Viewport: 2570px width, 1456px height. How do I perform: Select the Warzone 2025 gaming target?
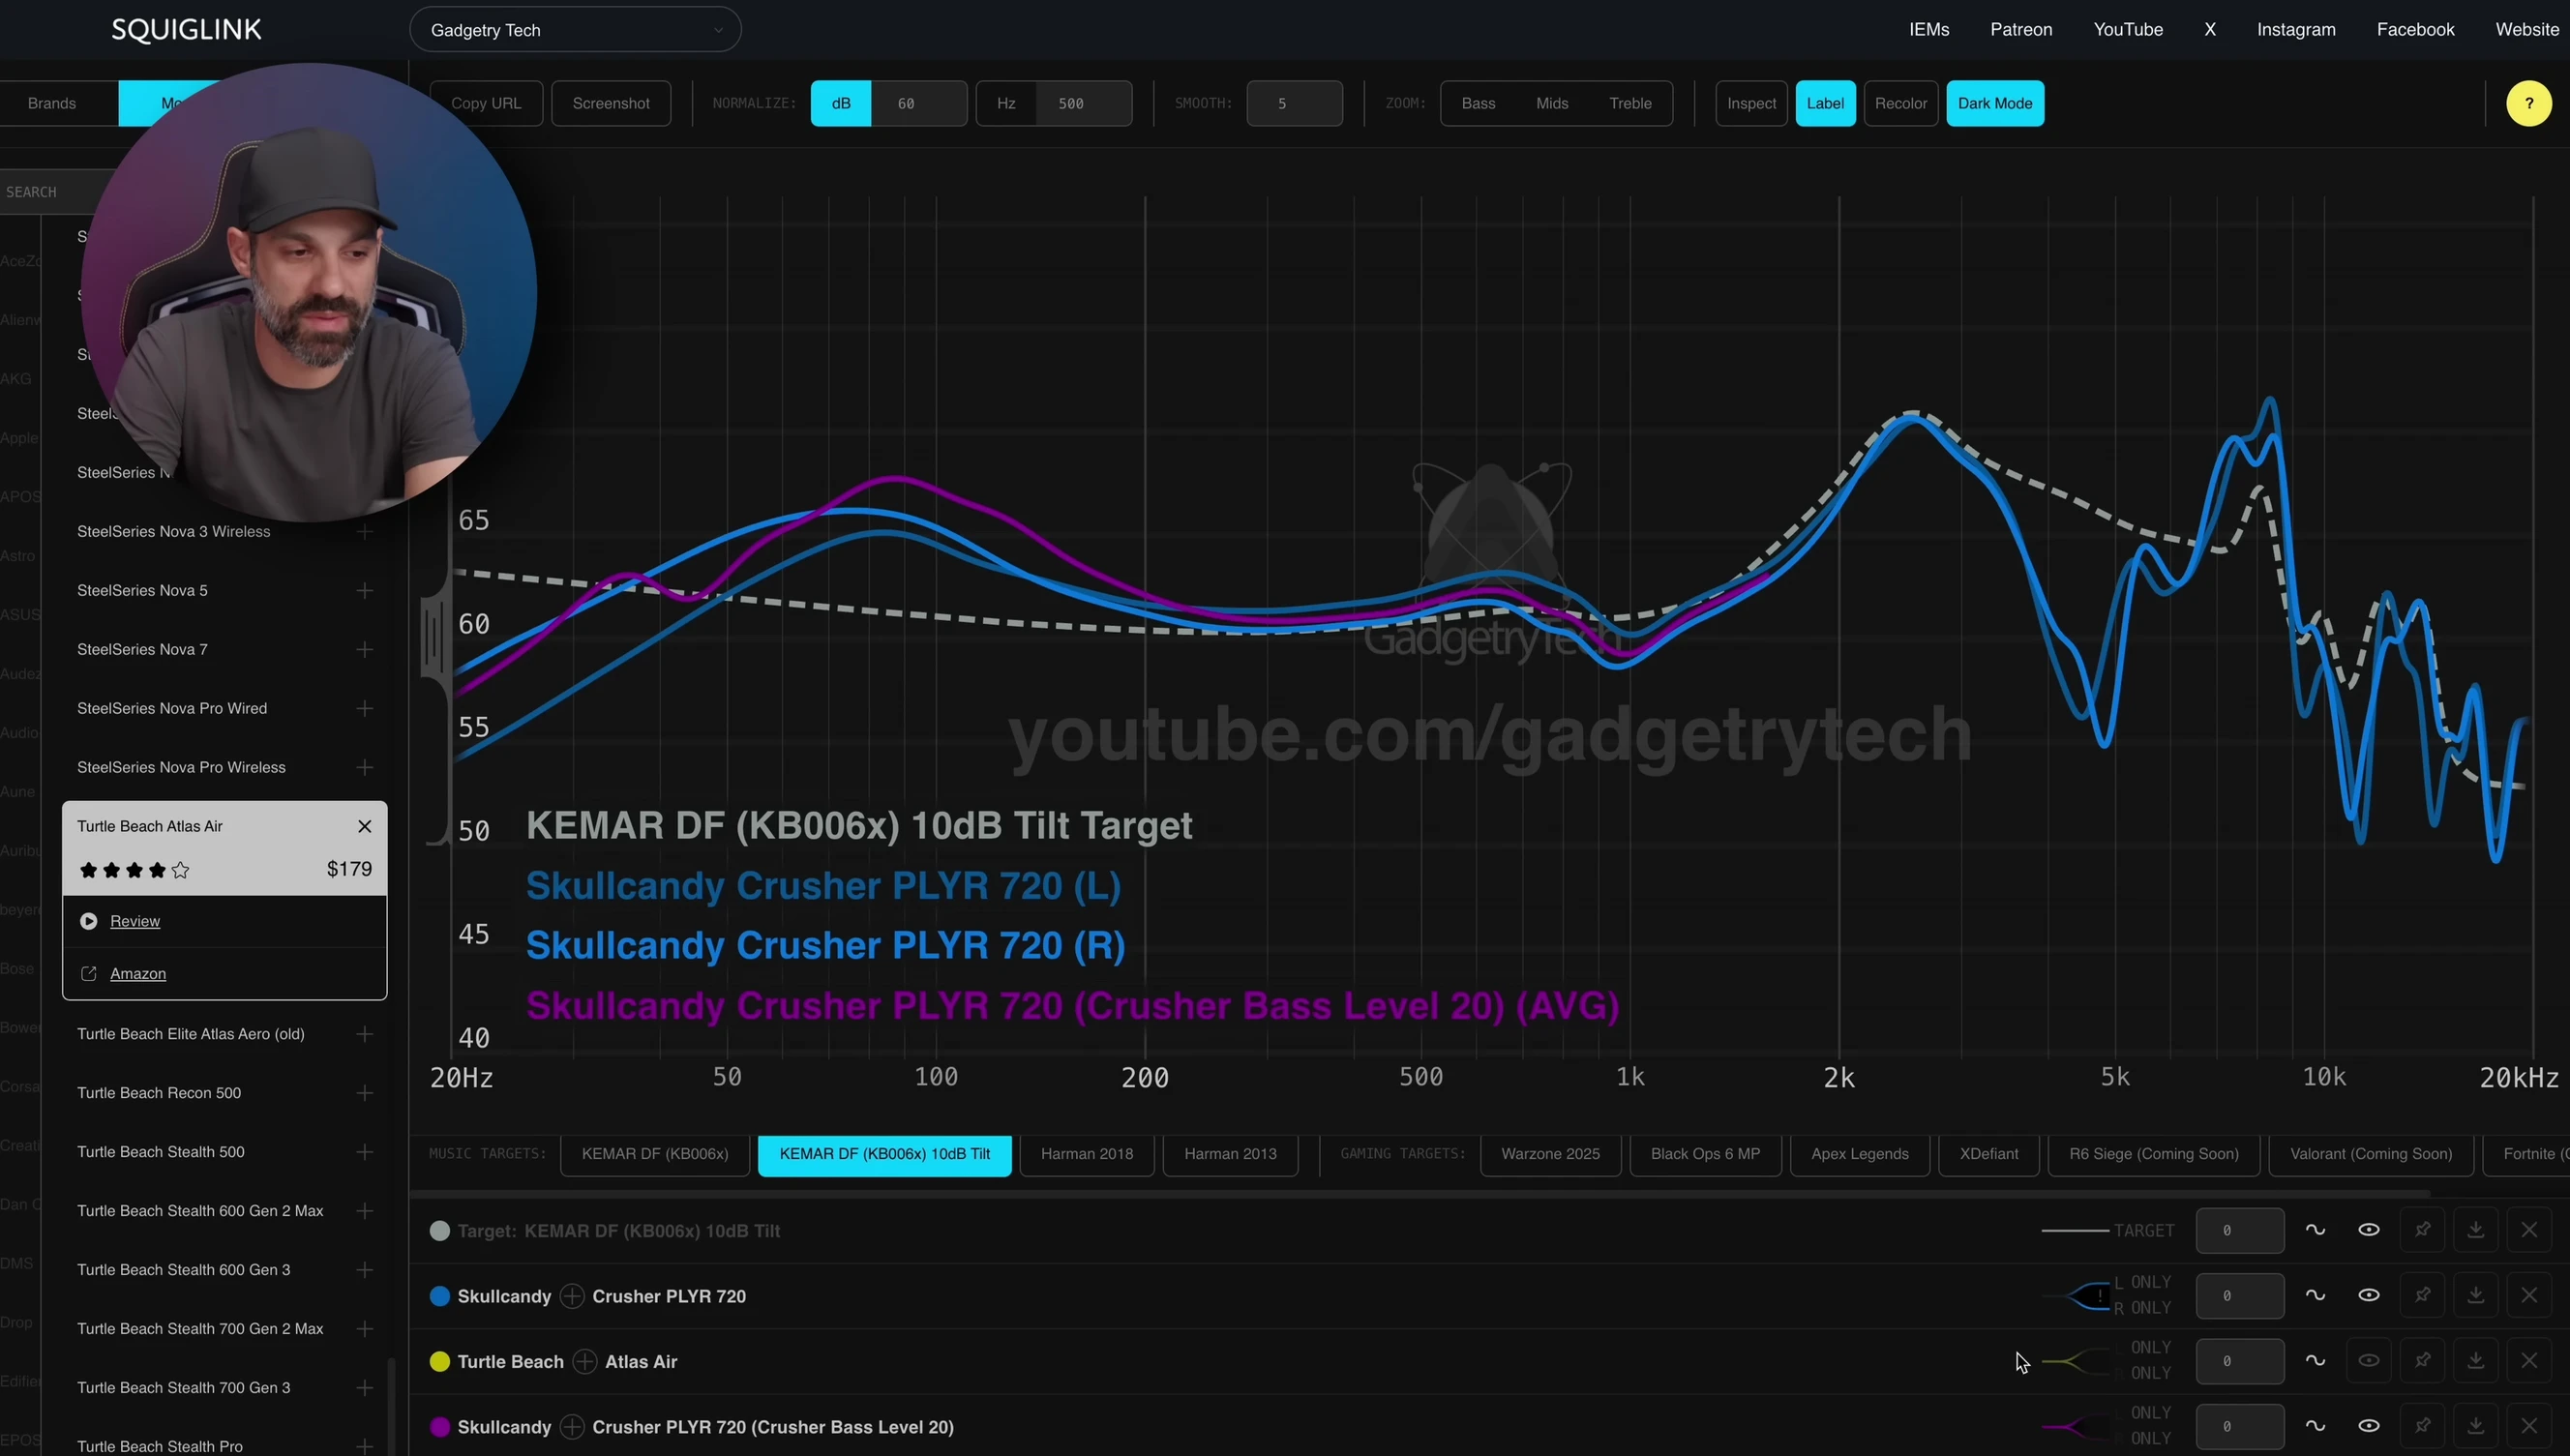pos(1550,1154)
